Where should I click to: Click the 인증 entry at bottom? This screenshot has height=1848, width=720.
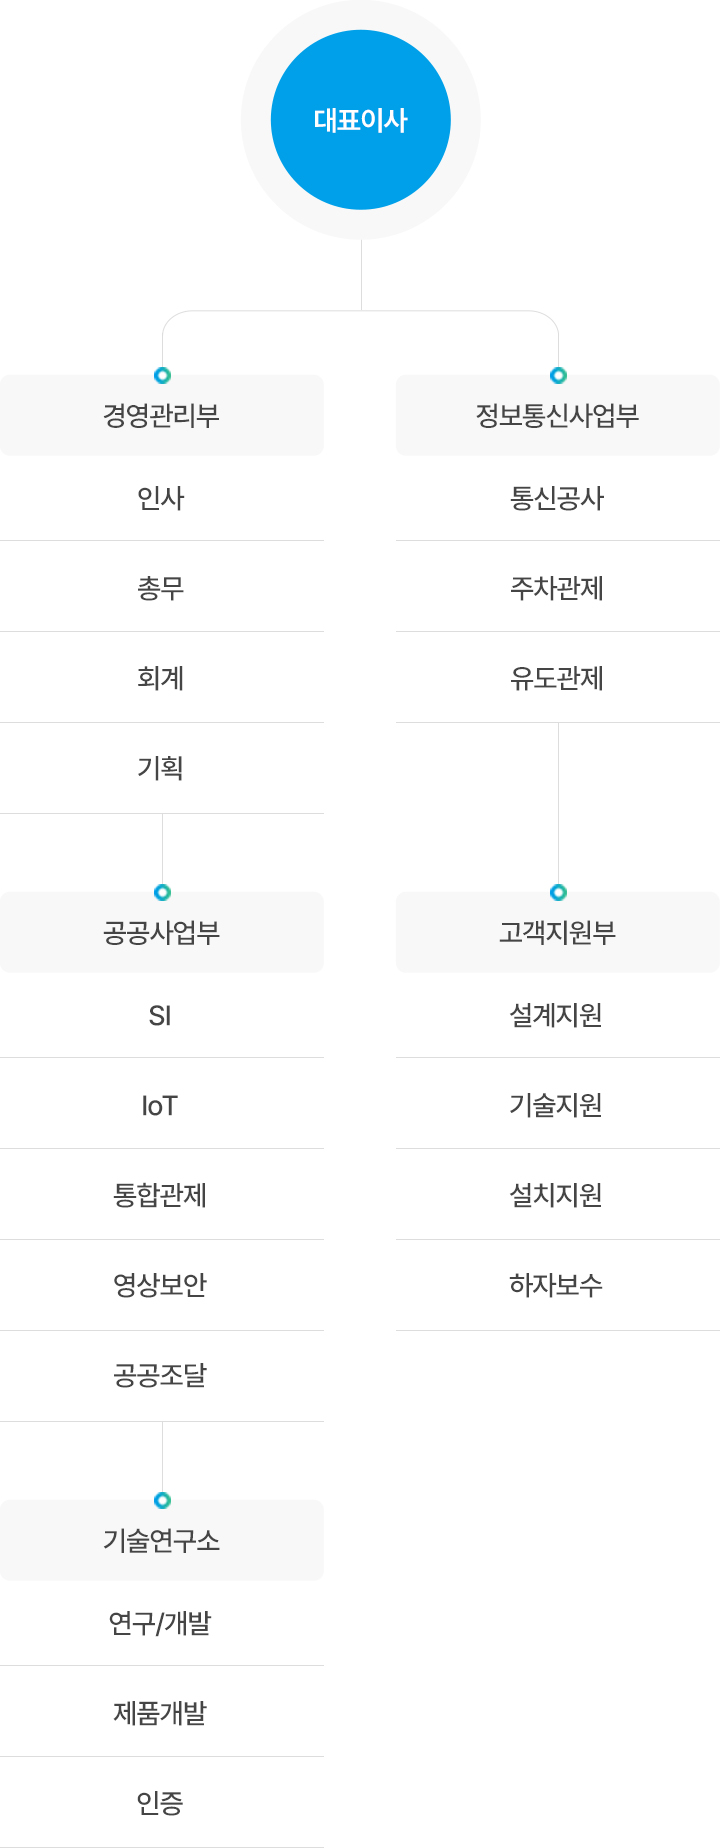tap(162, 1803)
